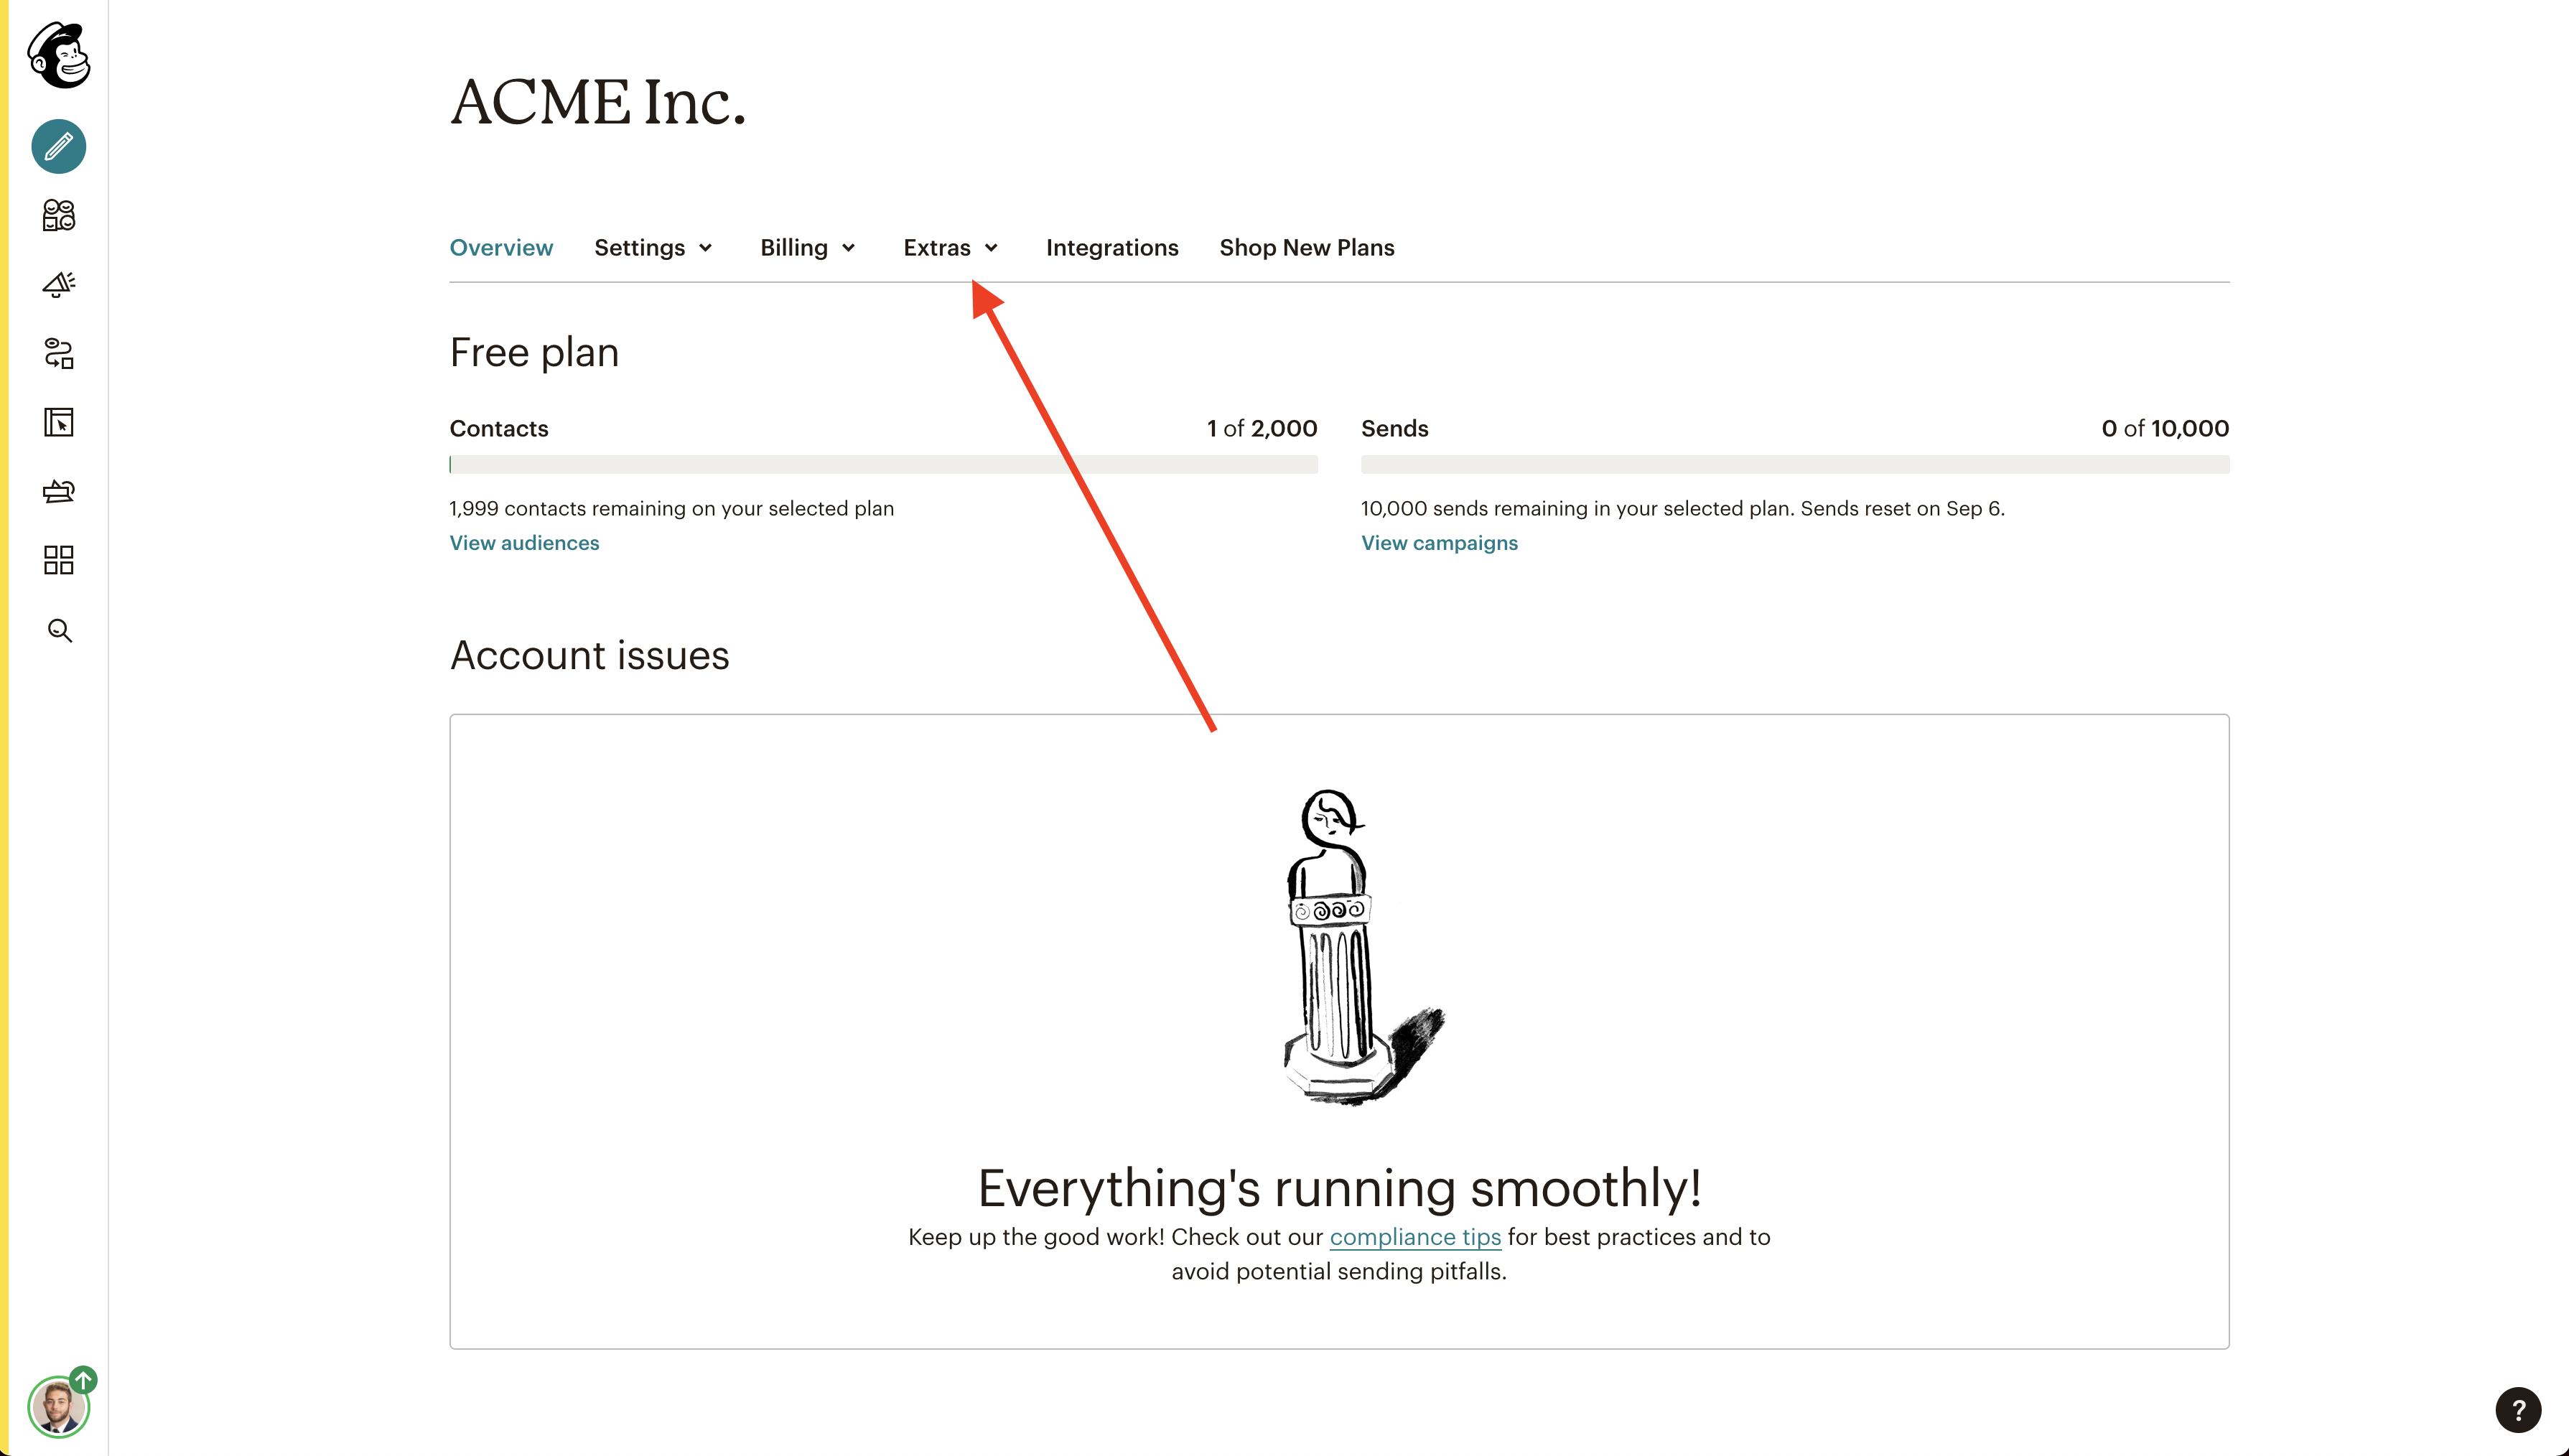Open the Website sidebar icon
2569x1456 pixels.
[59, 422]
